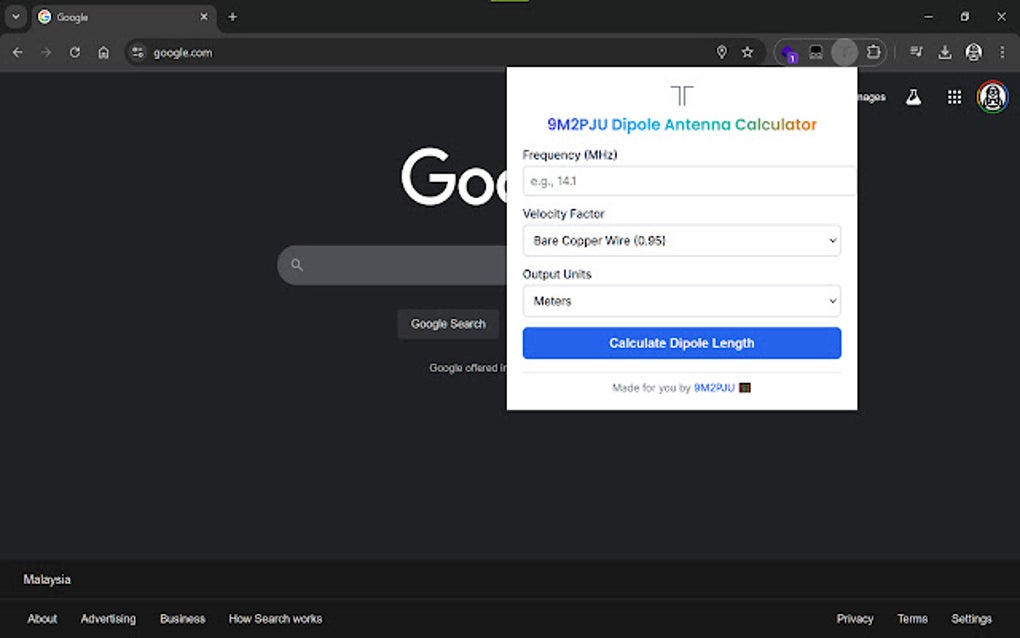Open the Google apps grid icon

pos(954,97)
